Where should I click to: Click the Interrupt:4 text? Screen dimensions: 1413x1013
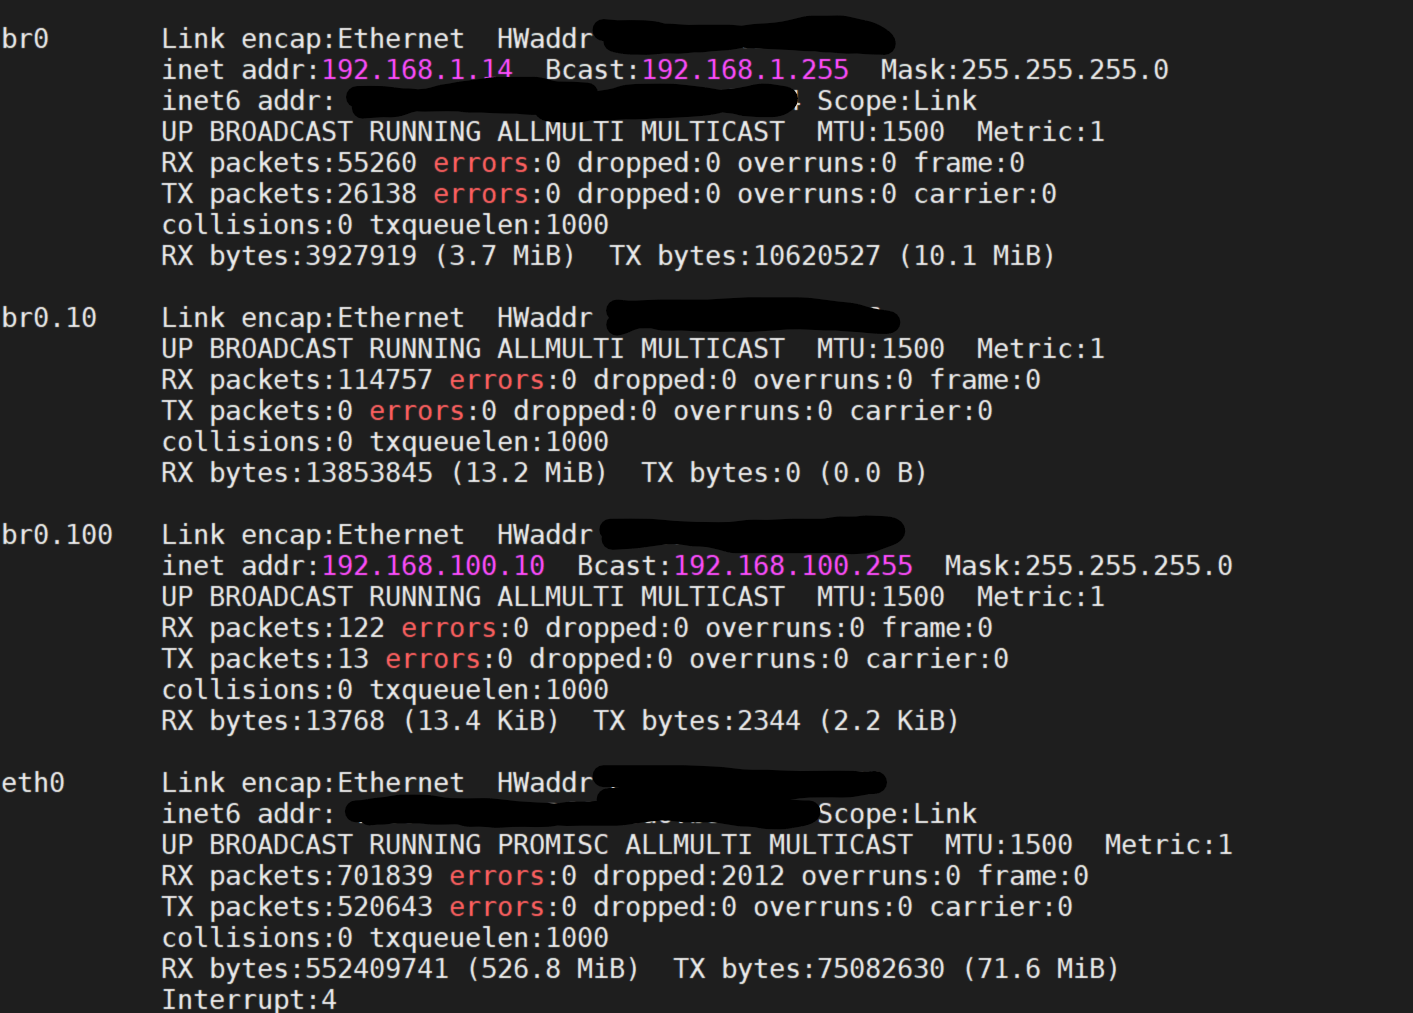click(x=249, y=999)
